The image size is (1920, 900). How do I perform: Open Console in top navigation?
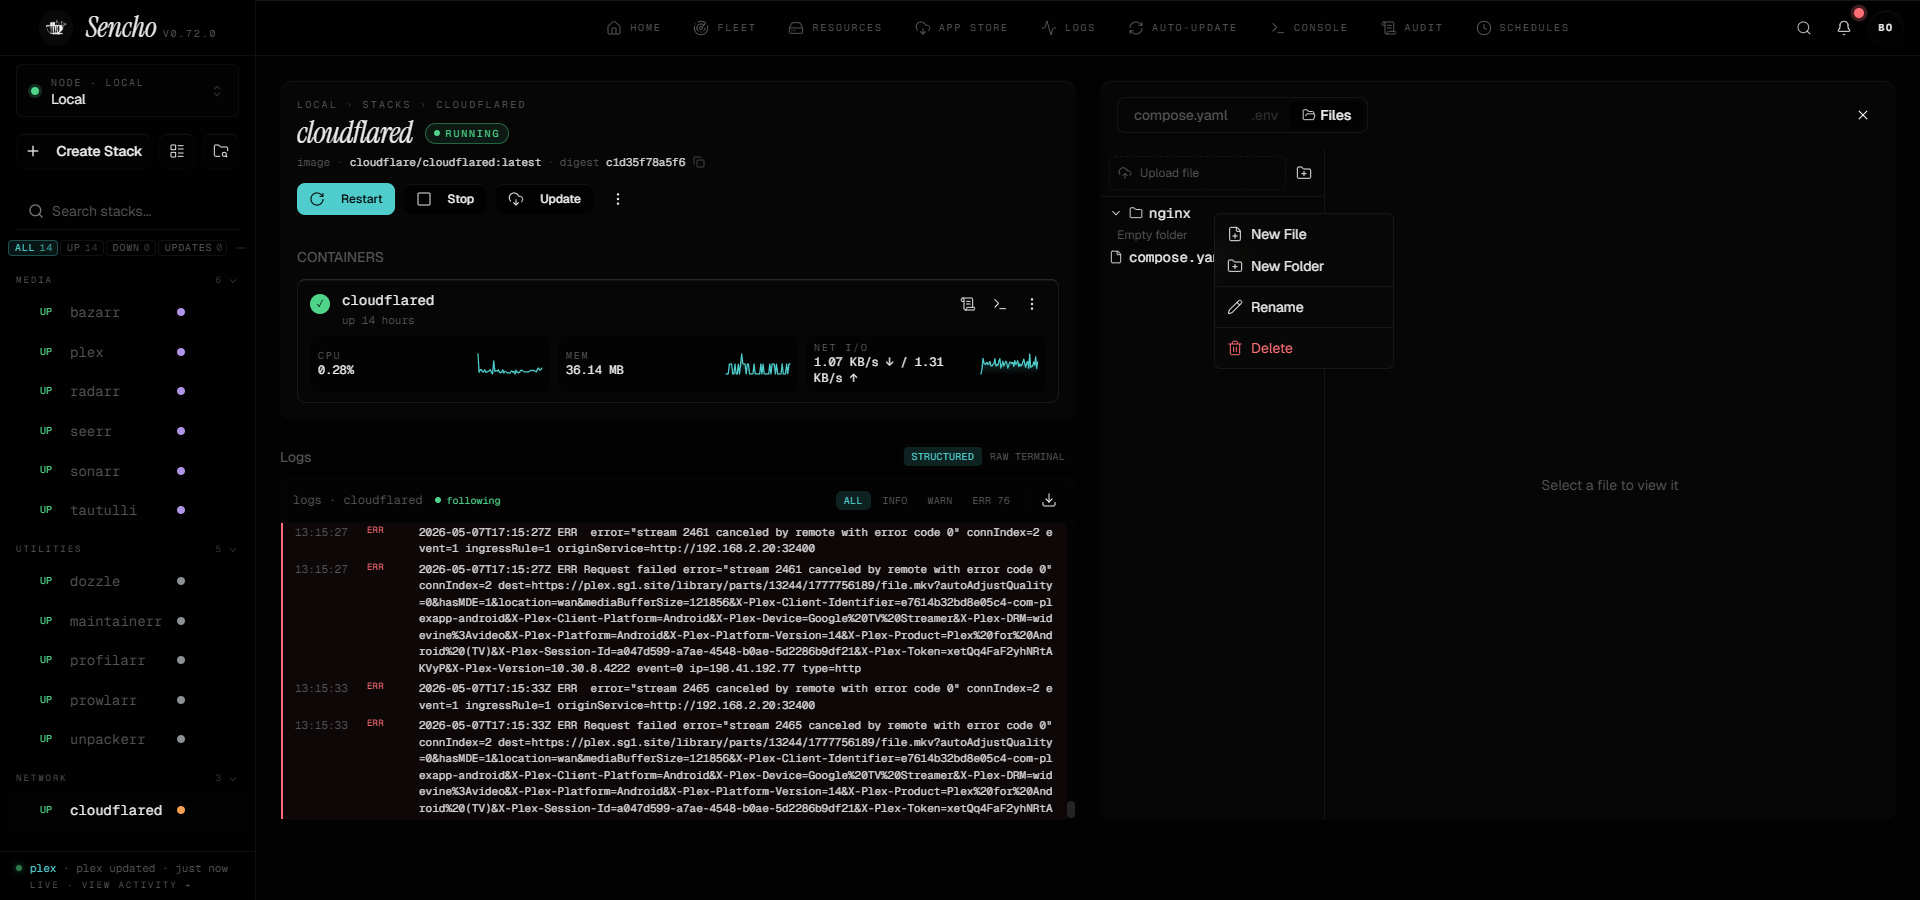tap(1309, 28)
